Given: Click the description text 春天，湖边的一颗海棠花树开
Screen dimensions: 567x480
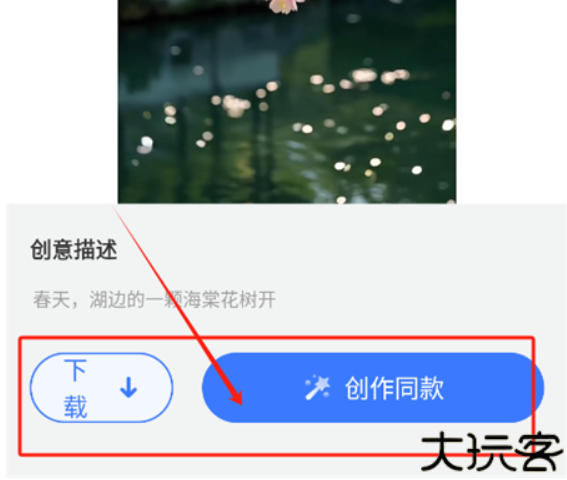Looking at the screenshot, I should point(154,300).
